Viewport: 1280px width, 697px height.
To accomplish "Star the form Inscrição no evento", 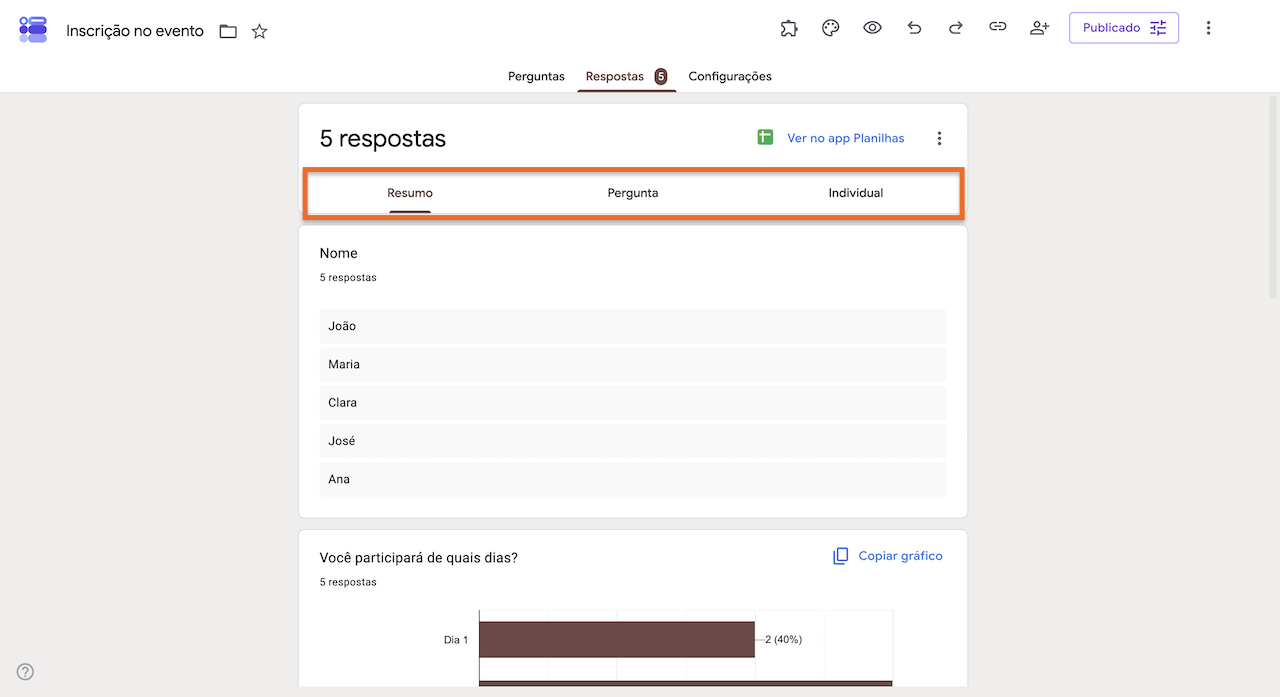I will (x=259, y=31).
